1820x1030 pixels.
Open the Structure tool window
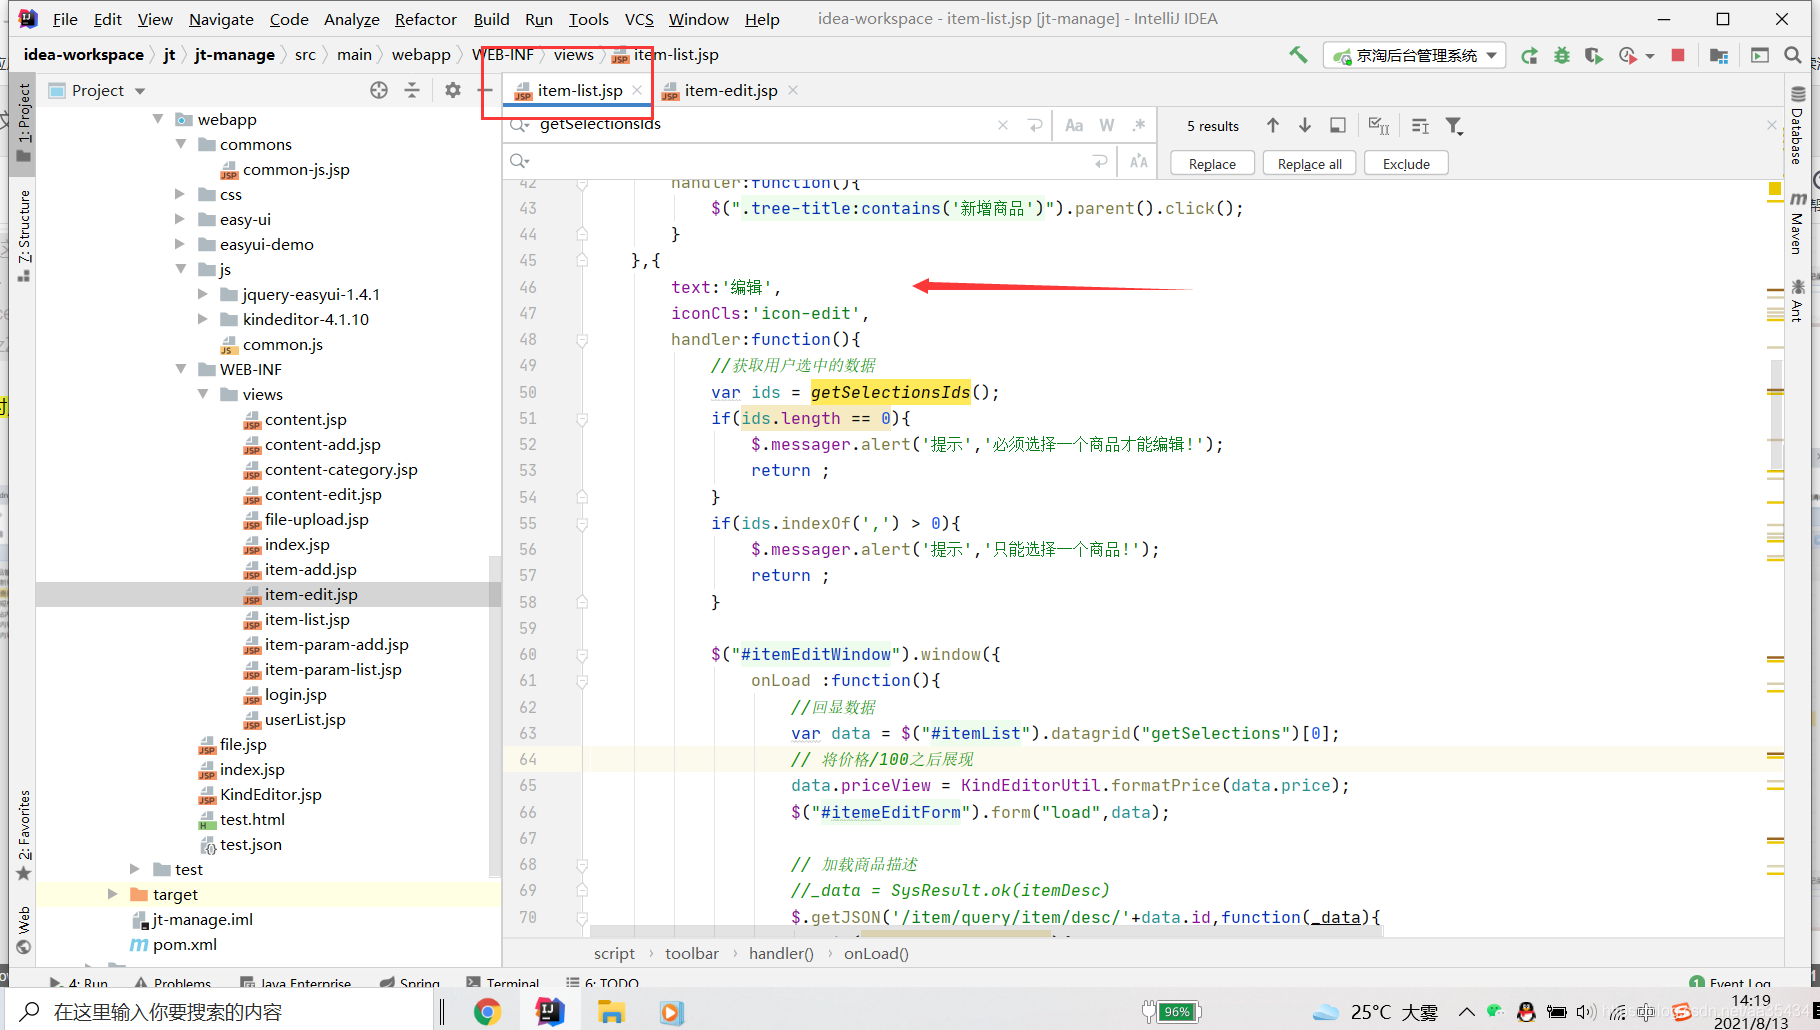(x=24, y=235)
